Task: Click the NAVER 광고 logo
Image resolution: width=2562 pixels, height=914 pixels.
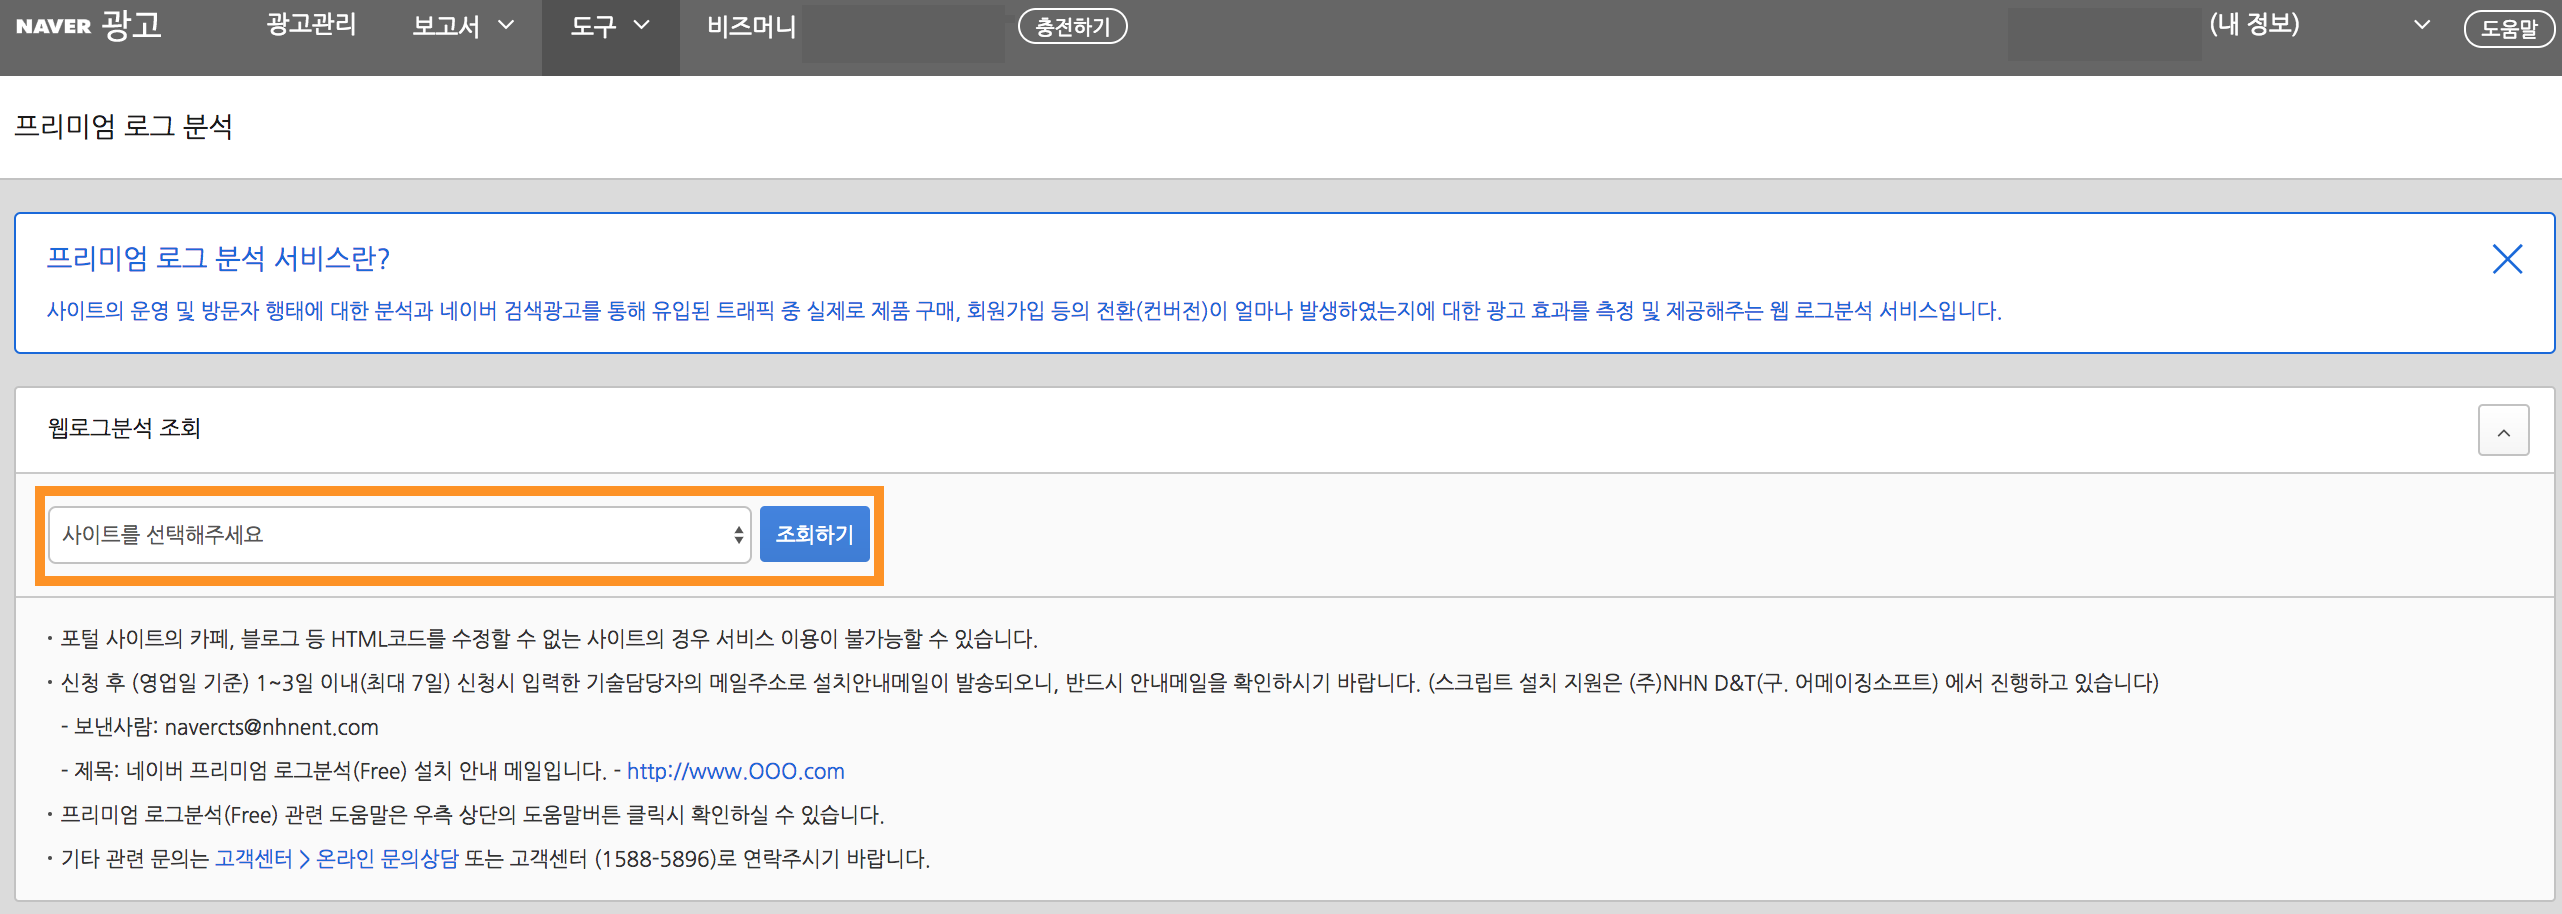Action: click(88, 25)
